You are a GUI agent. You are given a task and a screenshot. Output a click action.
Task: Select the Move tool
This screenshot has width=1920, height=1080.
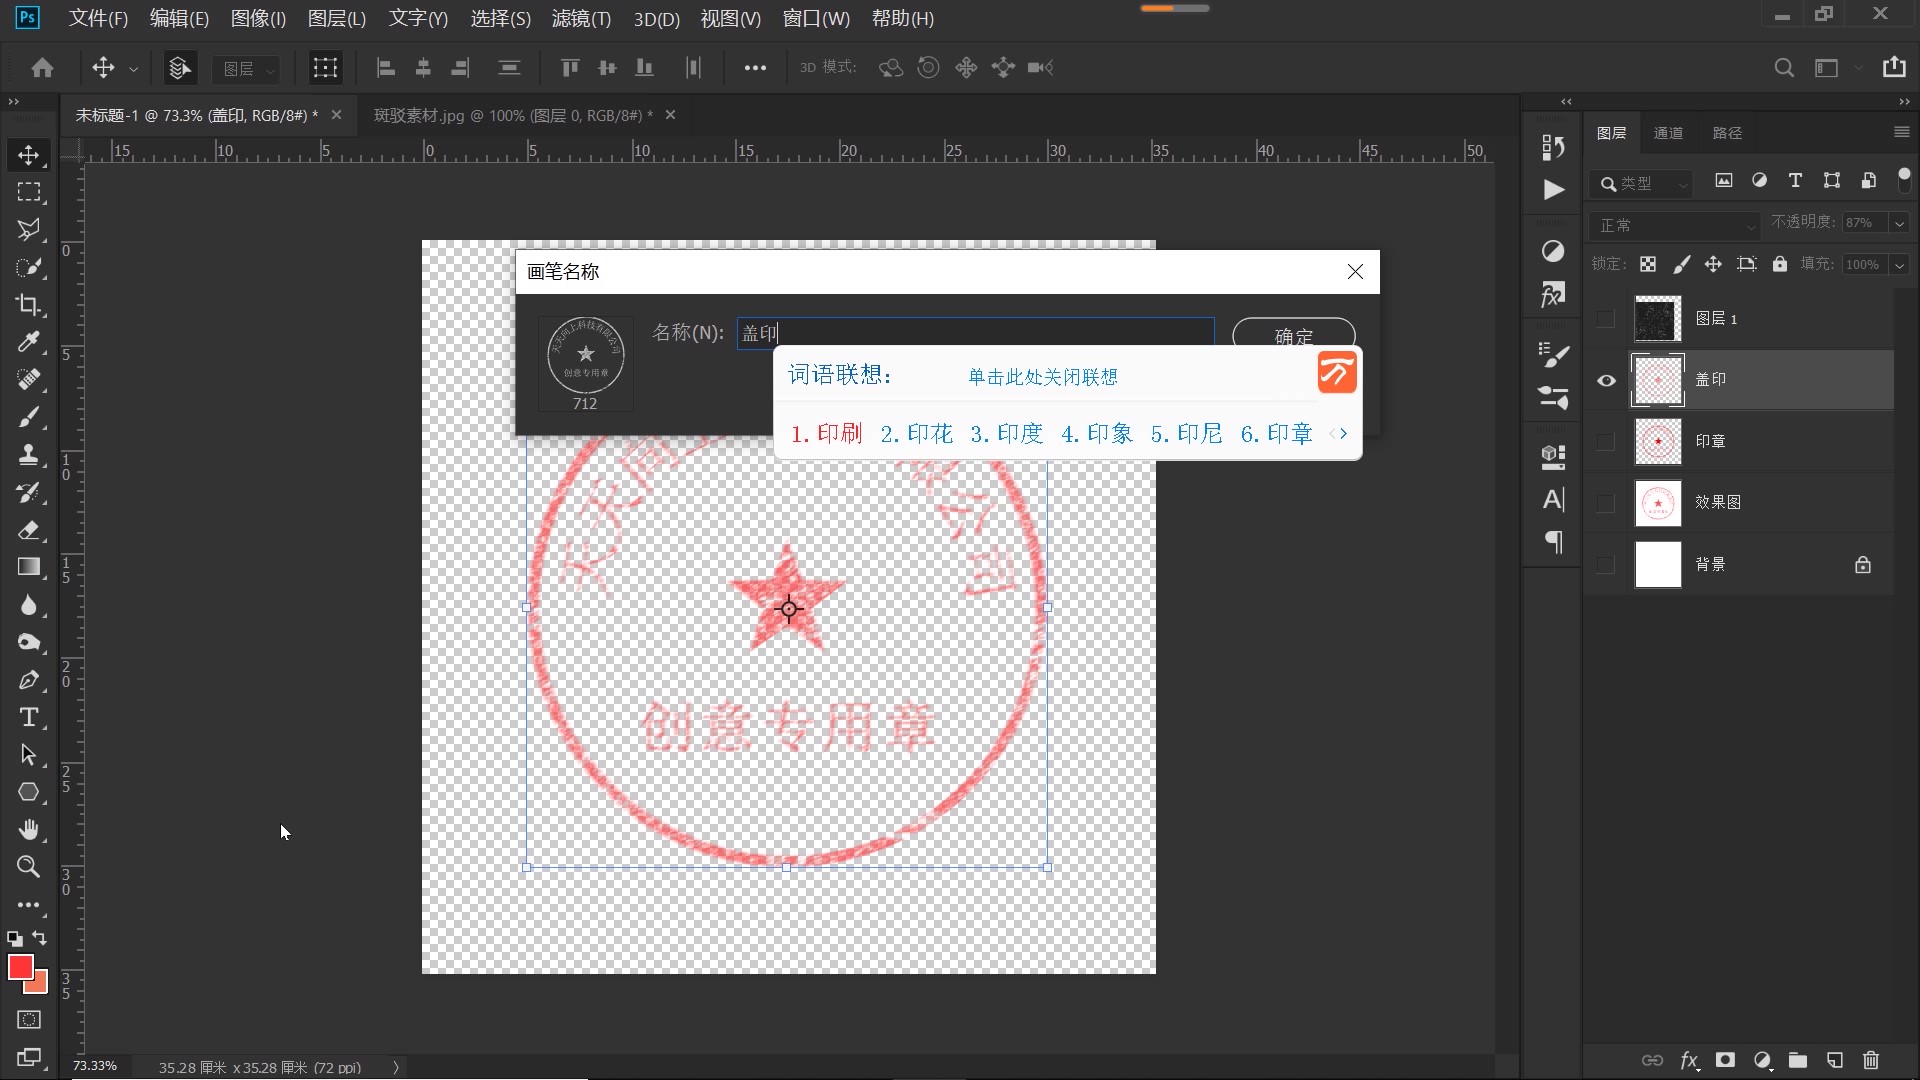click(x=29, y=155)
